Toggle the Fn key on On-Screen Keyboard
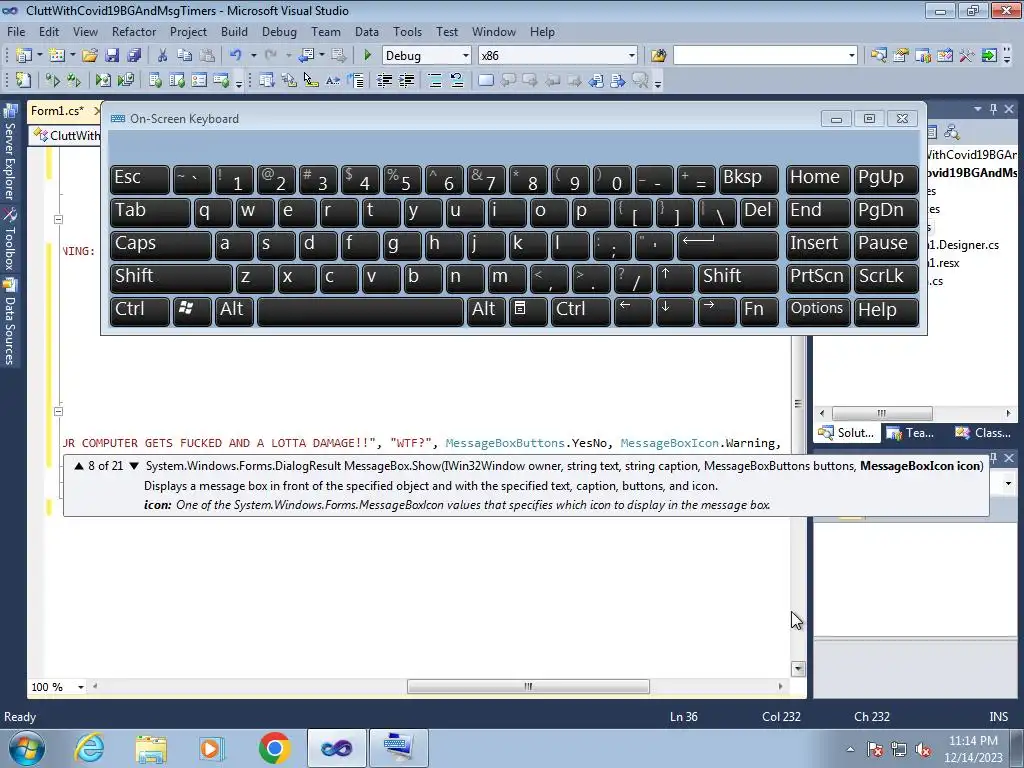Image resolution: width=1024 pixels, height=768 pixels. point(759,310)
